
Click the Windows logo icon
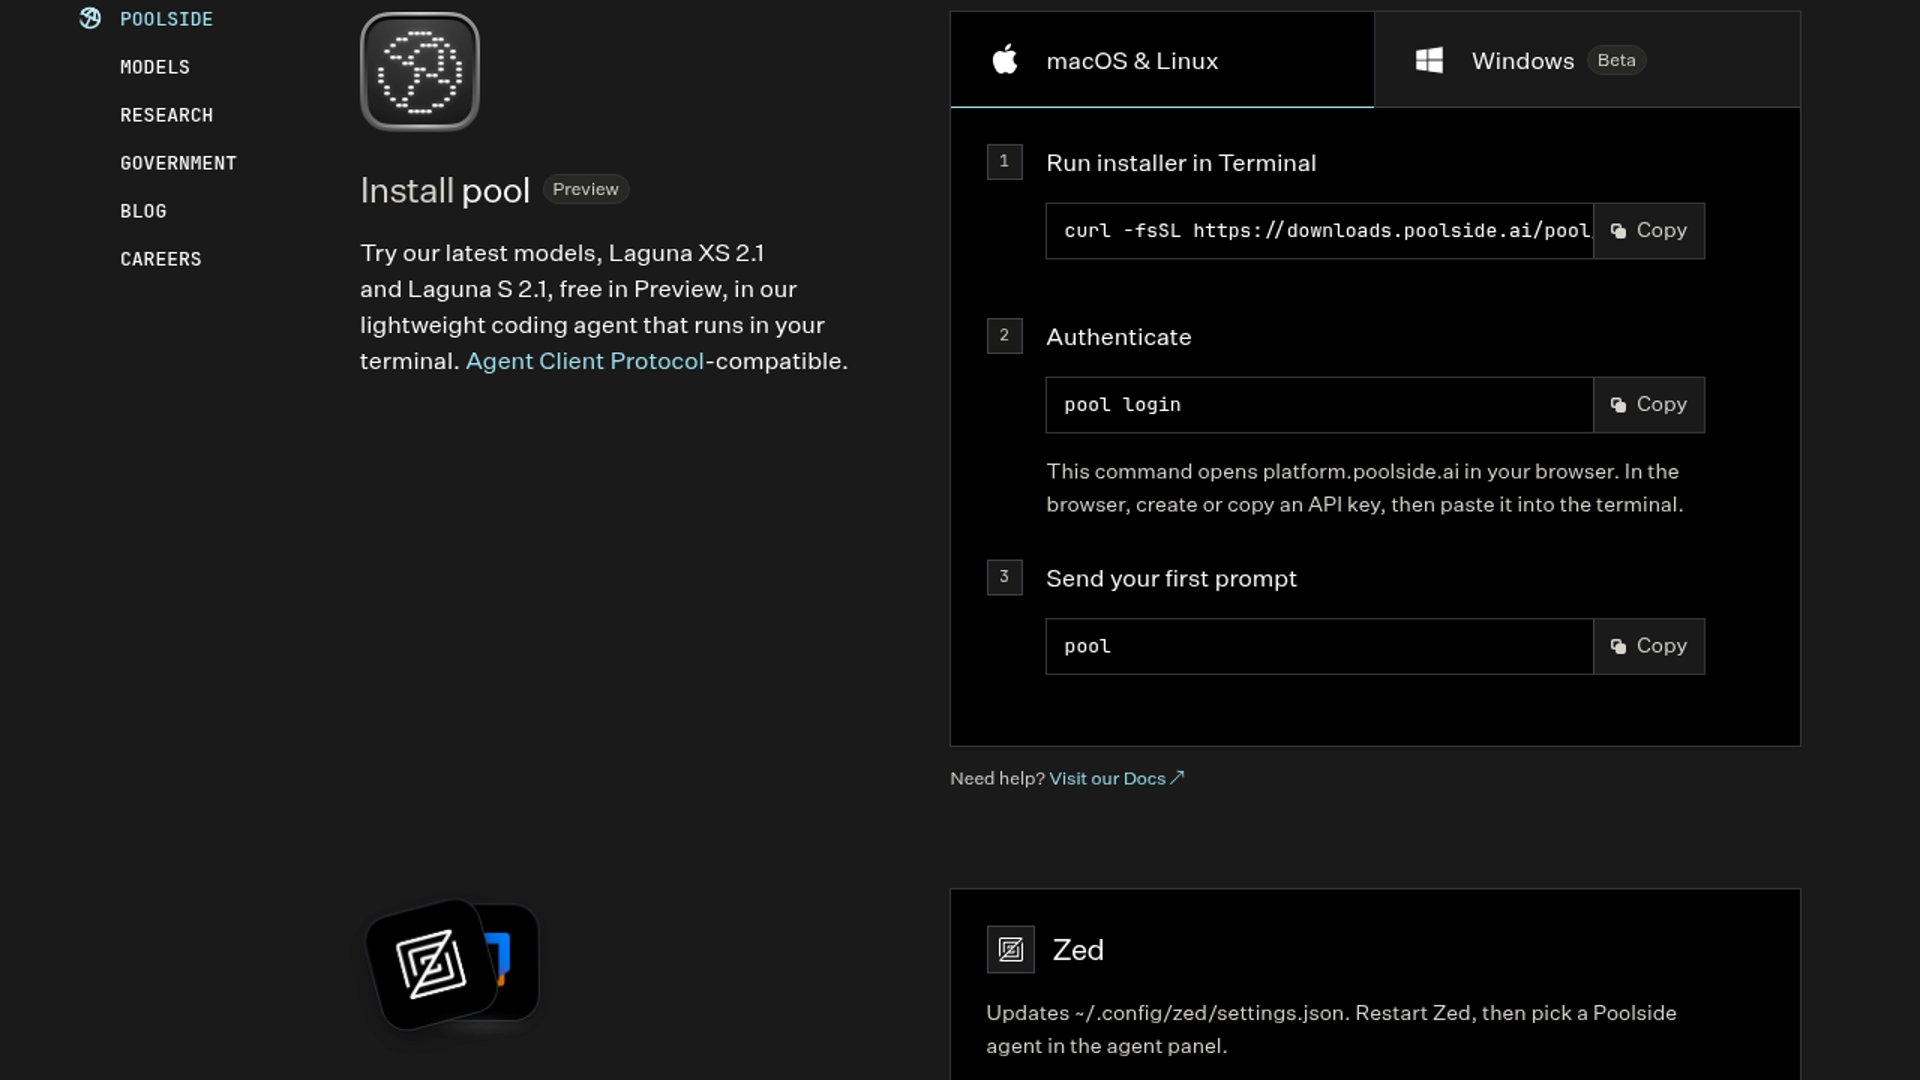click(1429, 60)
